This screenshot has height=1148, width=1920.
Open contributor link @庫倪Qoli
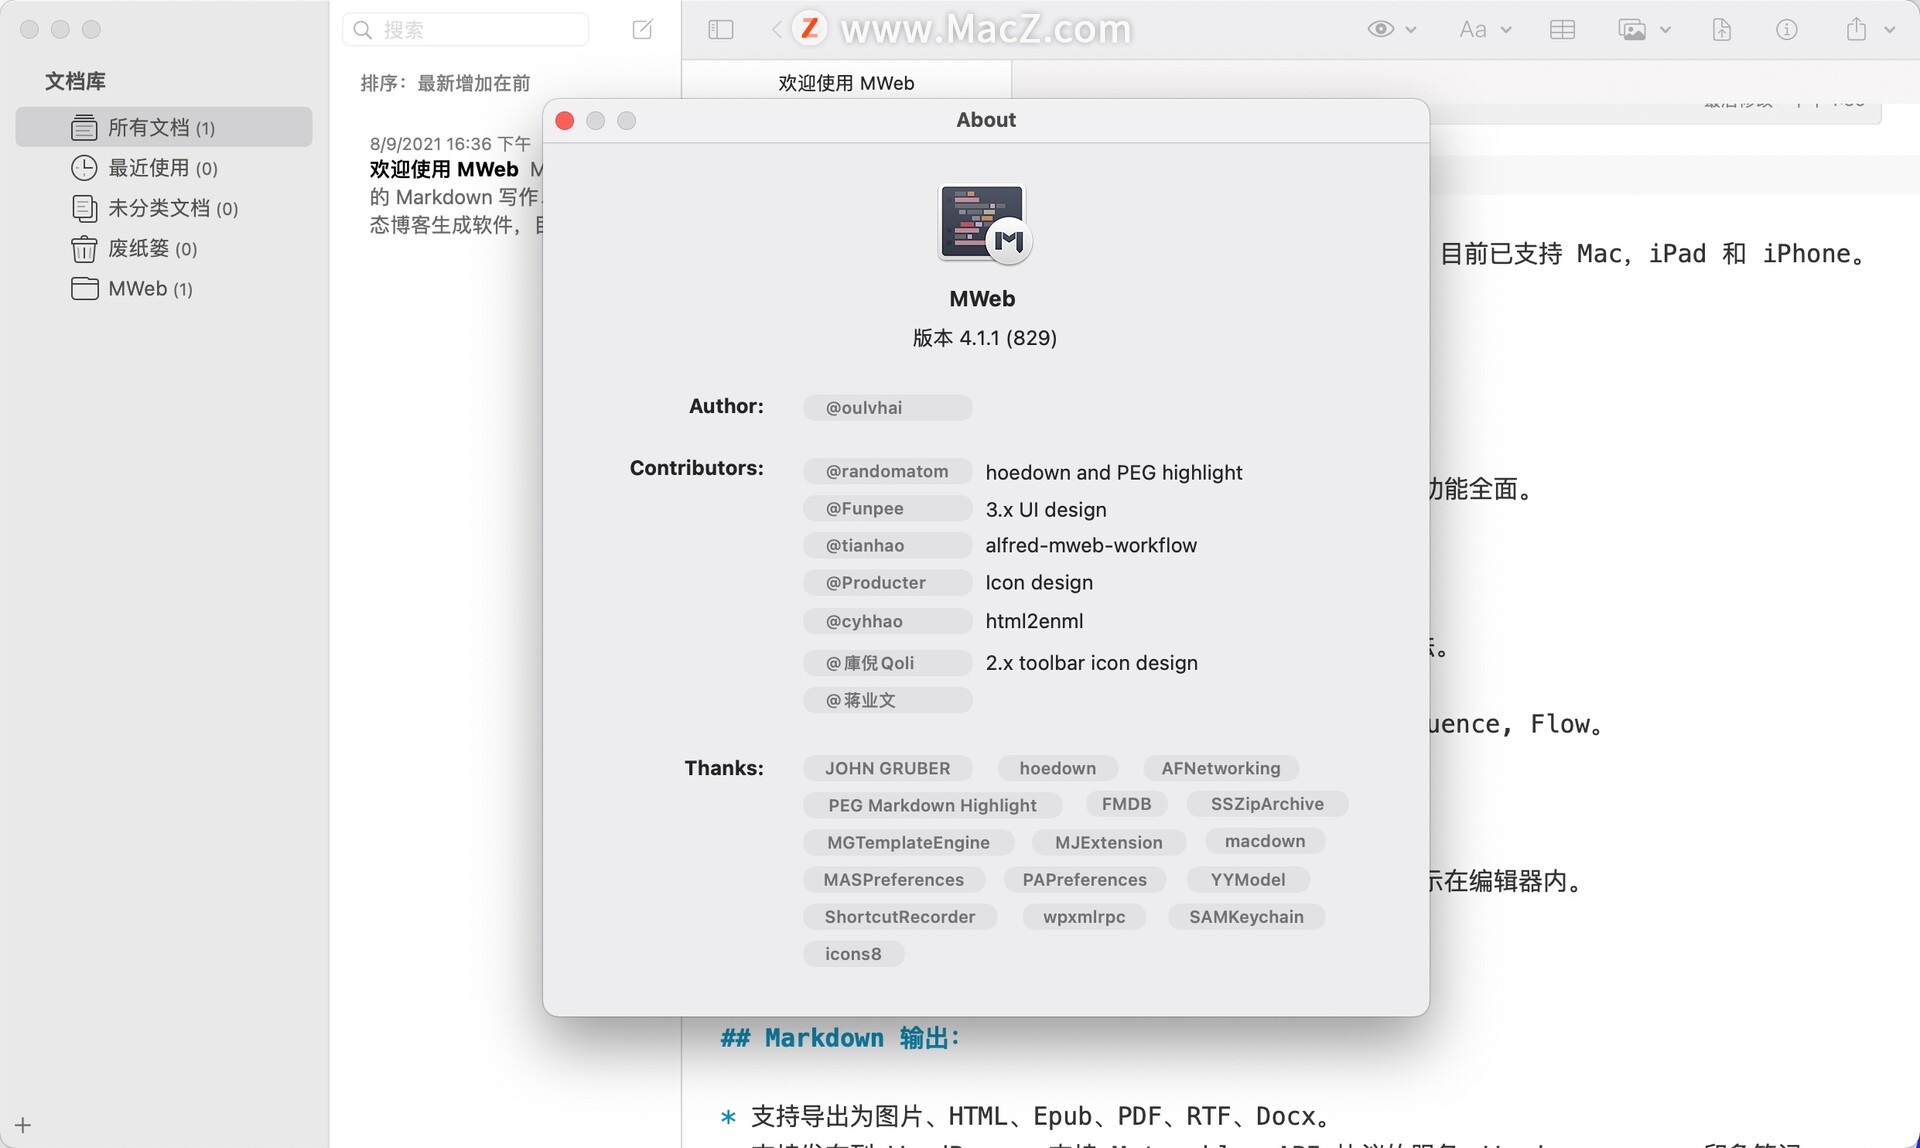887,663
